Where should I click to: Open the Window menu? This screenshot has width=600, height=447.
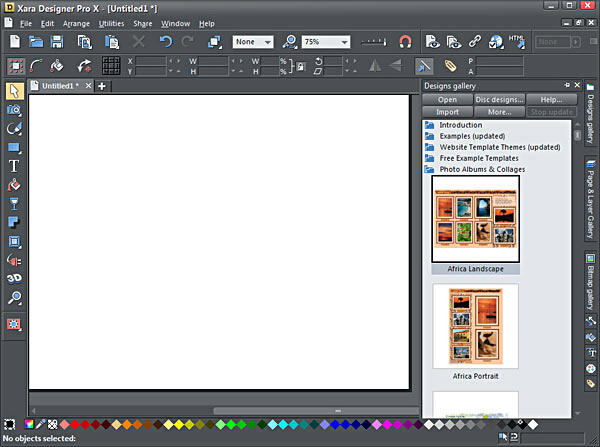pyautogui.click(x=175, y=24)
